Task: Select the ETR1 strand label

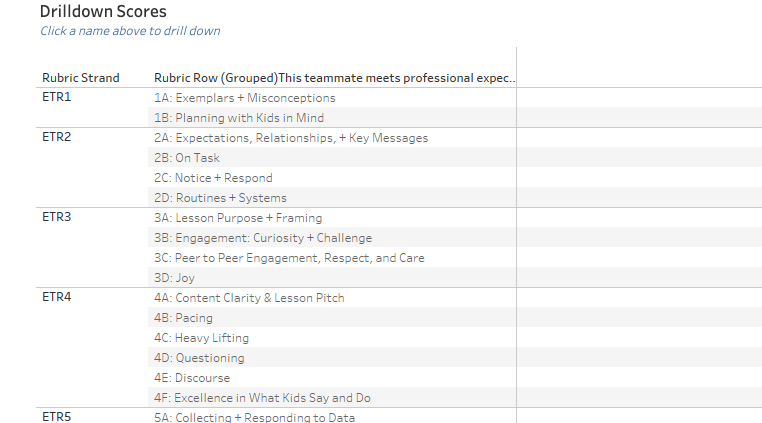Action: [57, 98]
